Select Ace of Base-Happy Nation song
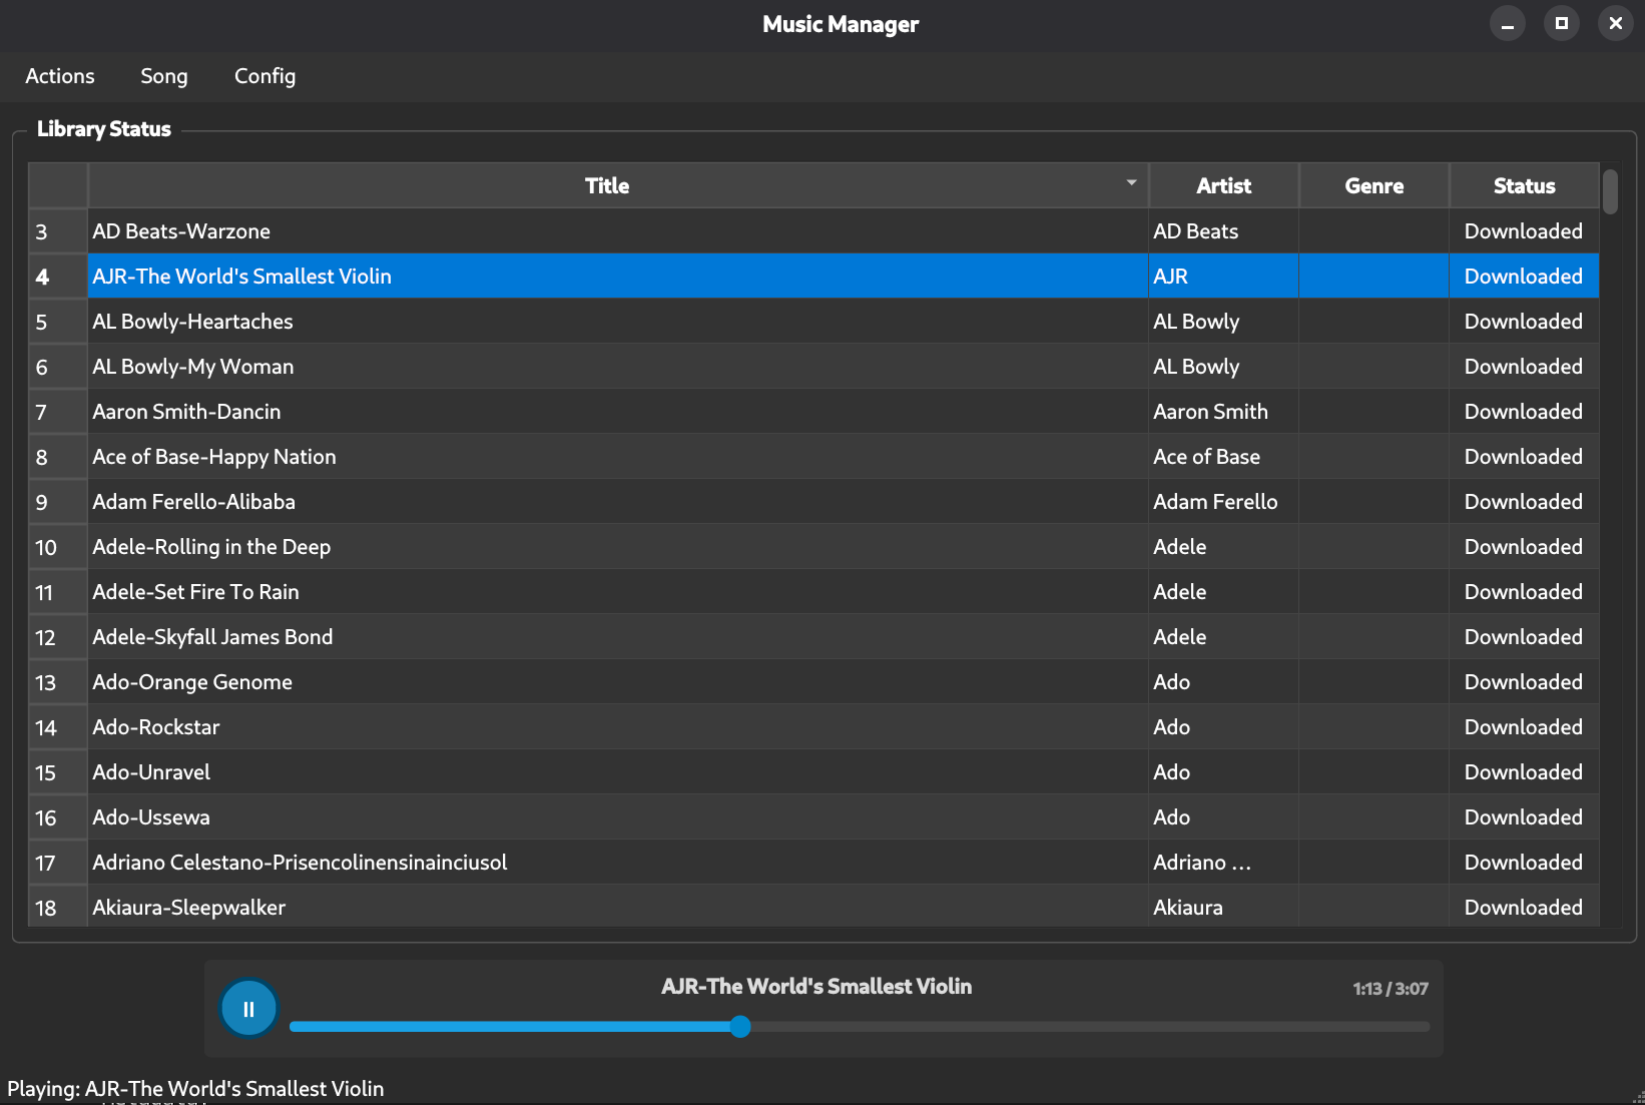Screen dimensions: 1645x1105 [x=214, y=457]
